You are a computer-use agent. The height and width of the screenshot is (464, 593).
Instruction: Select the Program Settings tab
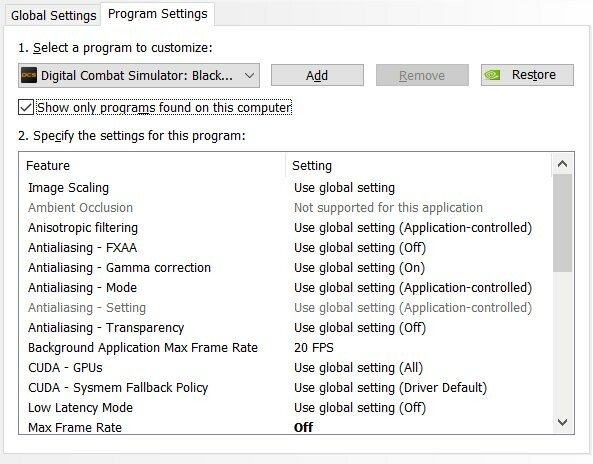tap(158, 14)
